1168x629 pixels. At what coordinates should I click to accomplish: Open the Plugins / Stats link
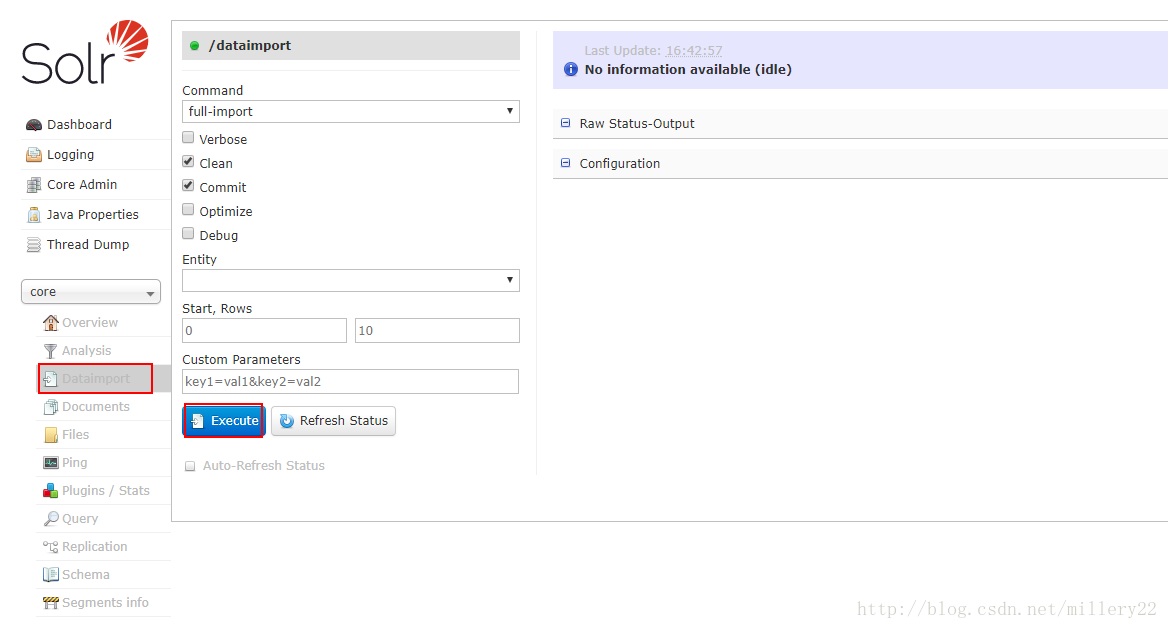coord(106,491)
